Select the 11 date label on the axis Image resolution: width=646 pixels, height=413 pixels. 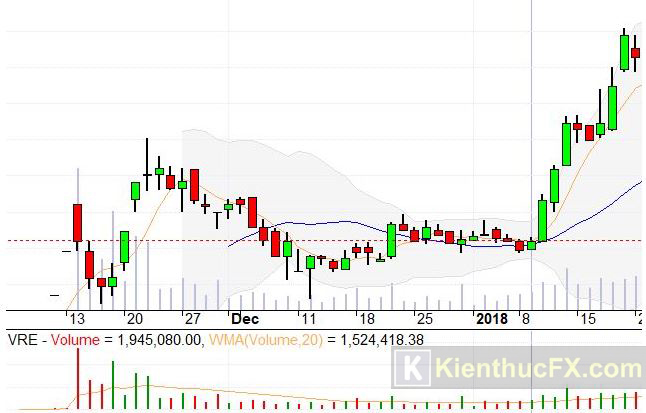[309, 319]
